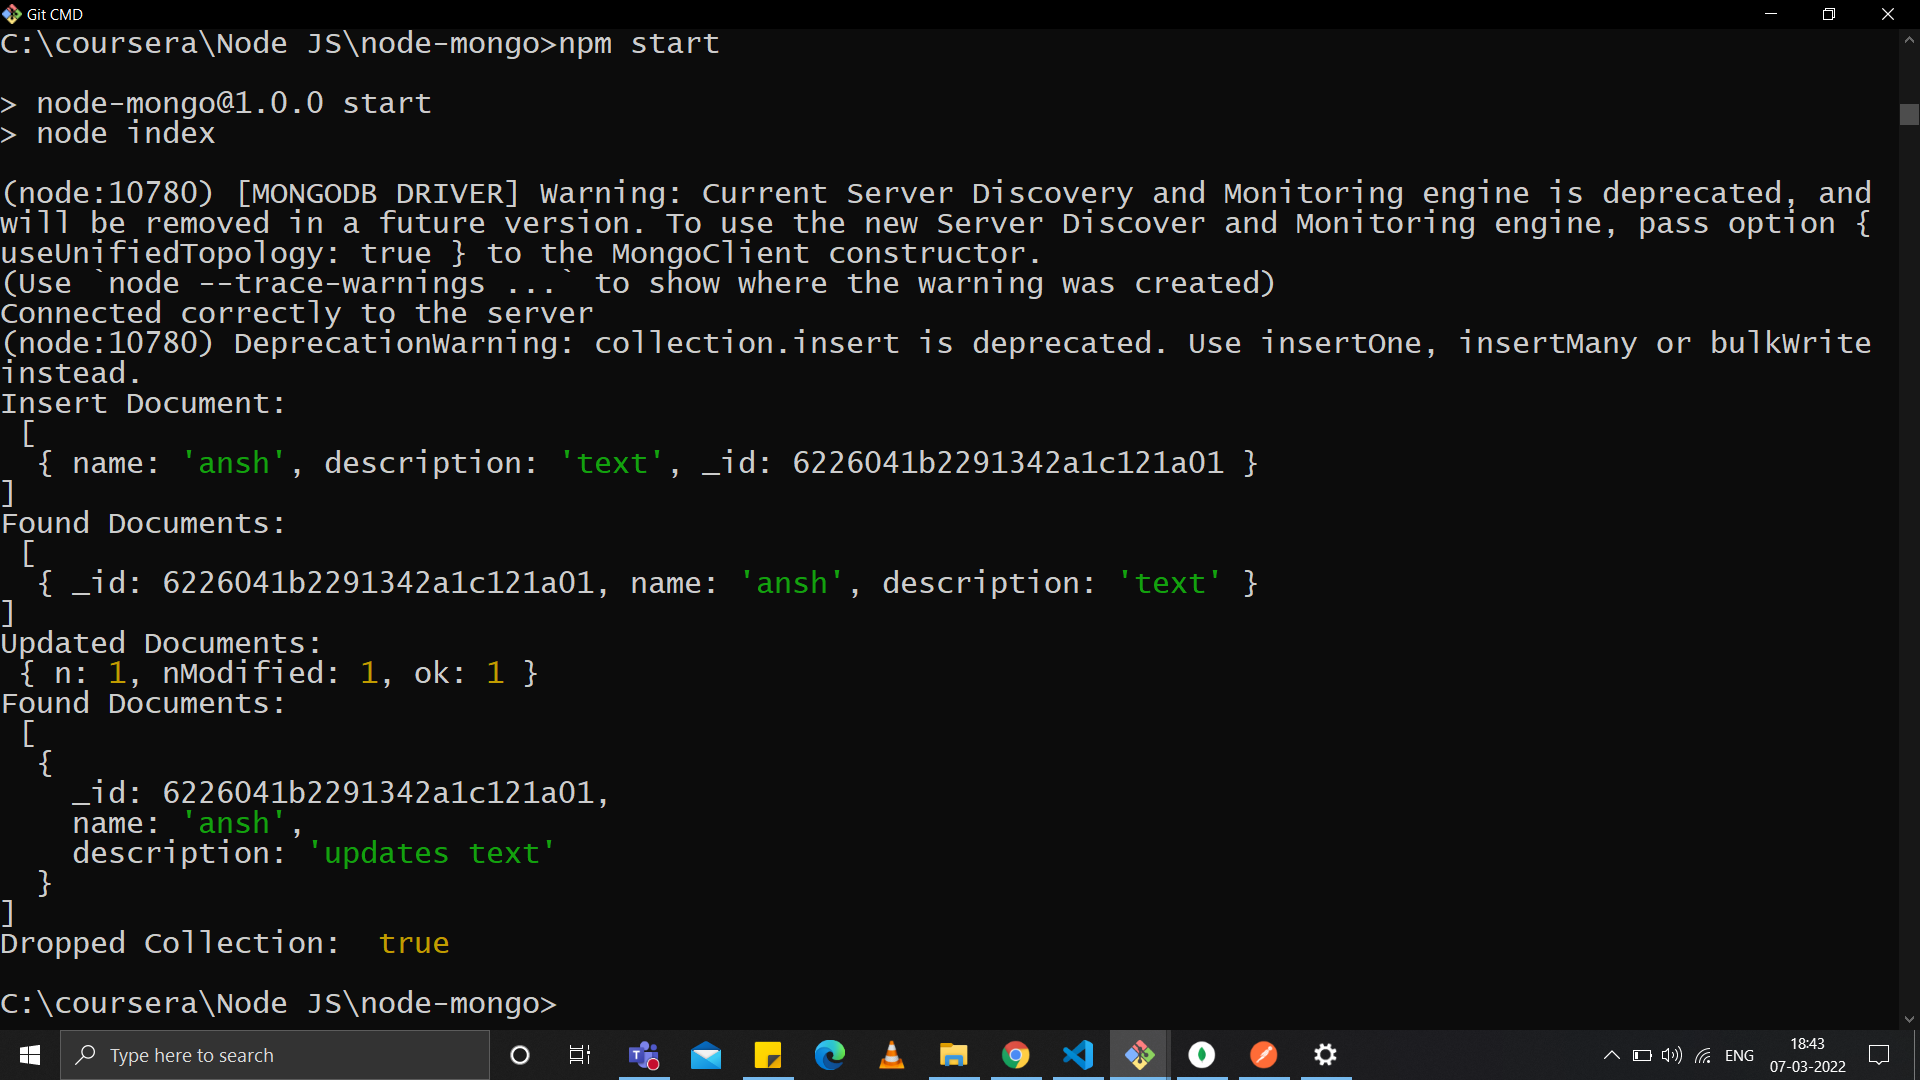The width and height of the screenshot is (1920, 1080).
Task: Open the Windows Start menu
Action: (30, 1055)
